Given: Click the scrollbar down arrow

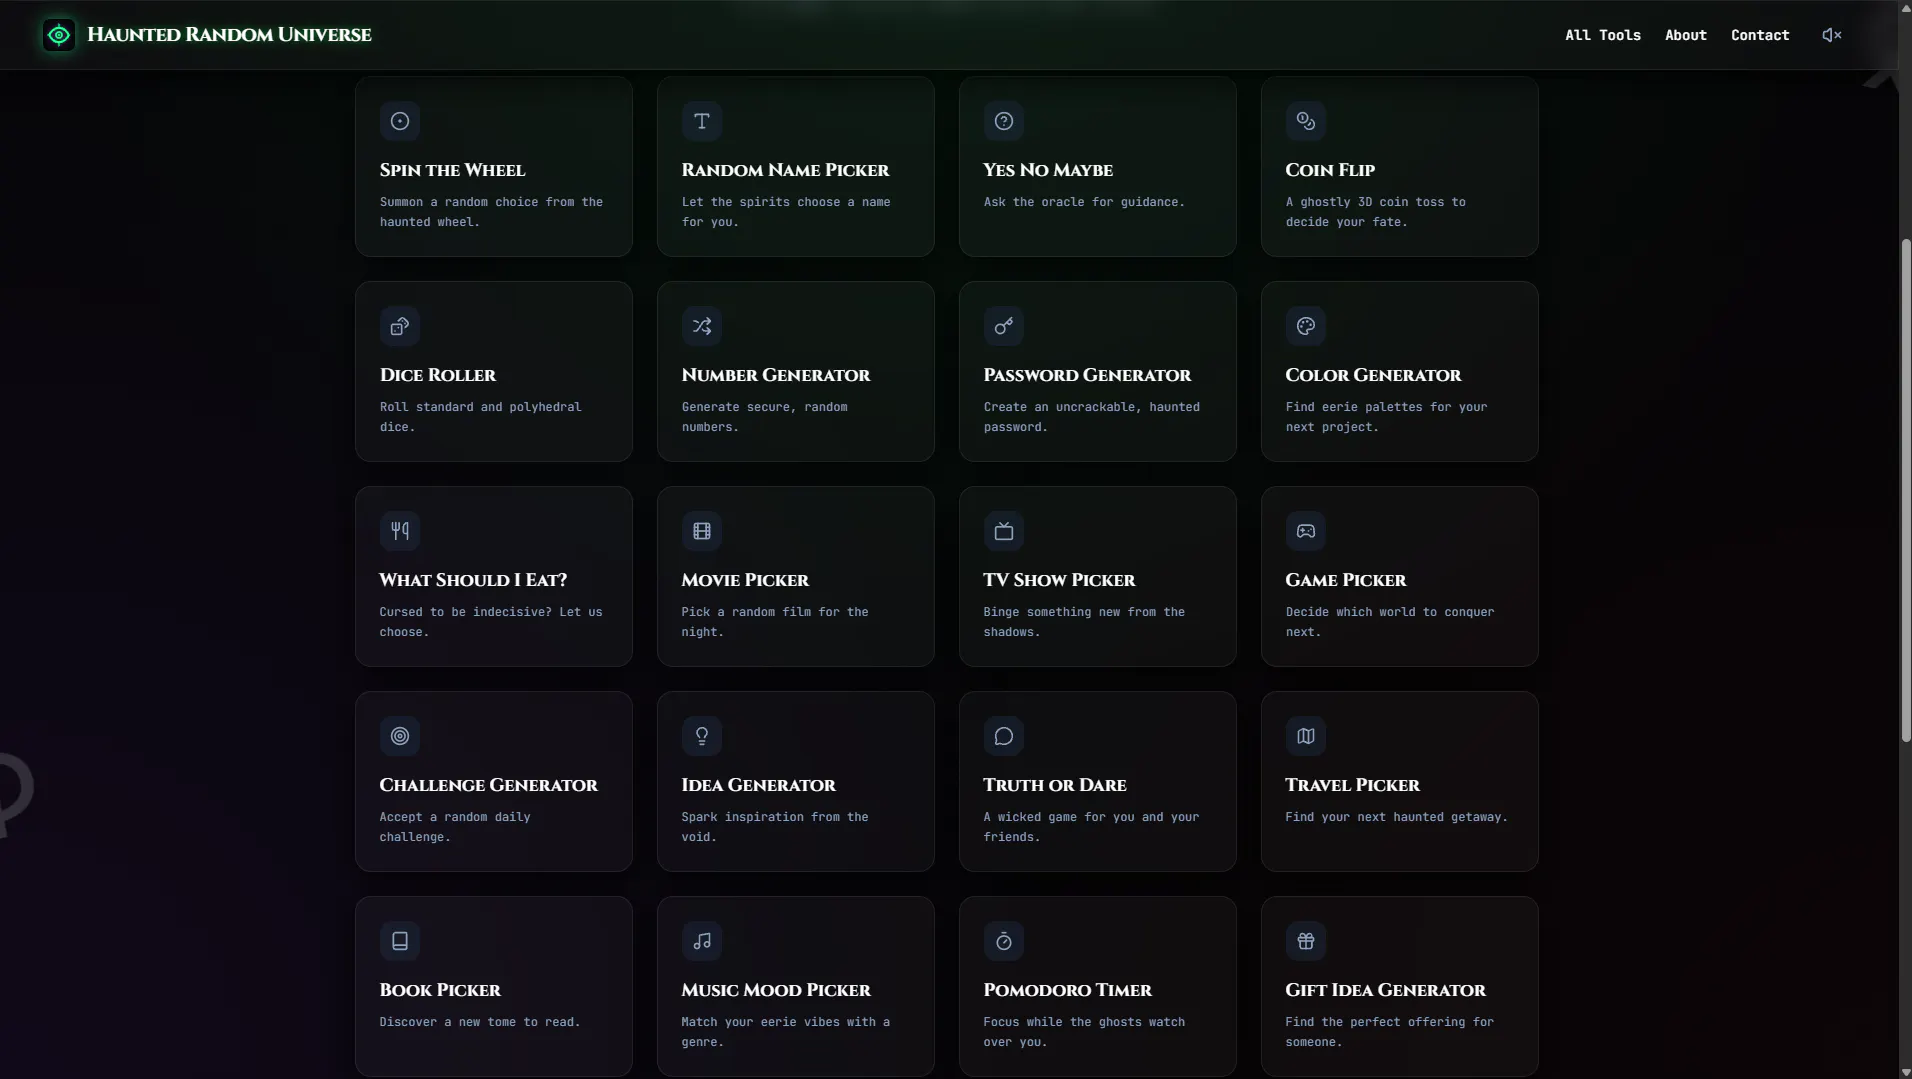Looking at the screenshot, I should [x=1906, y=1072].
